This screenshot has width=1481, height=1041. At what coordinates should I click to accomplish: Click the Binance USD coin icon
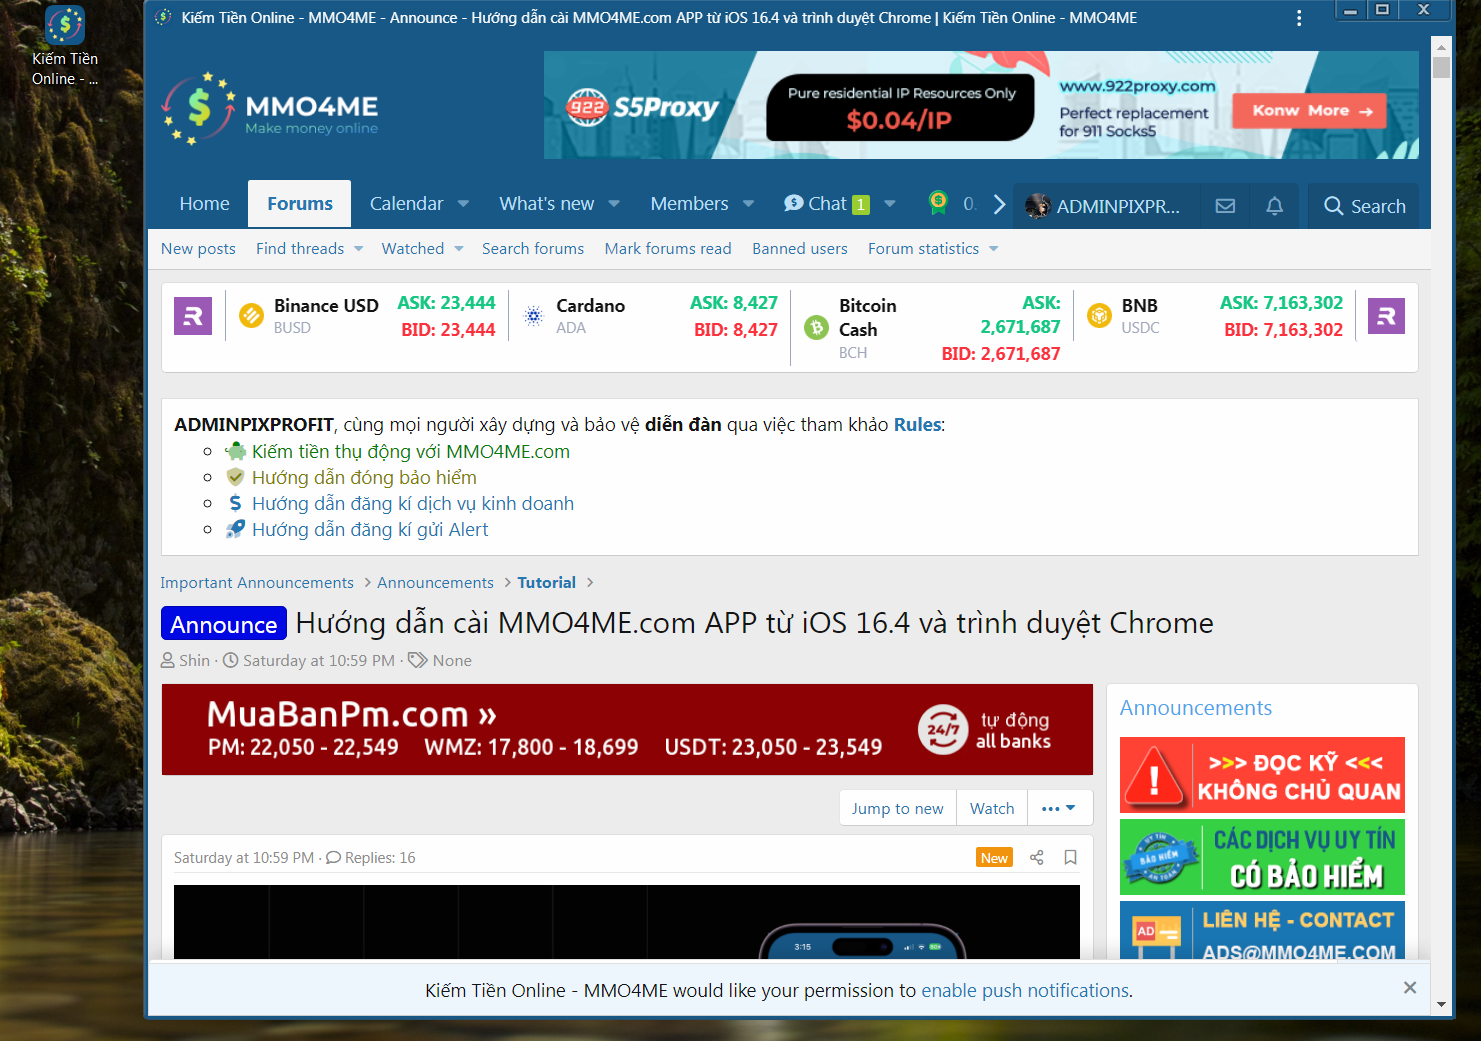251,316
